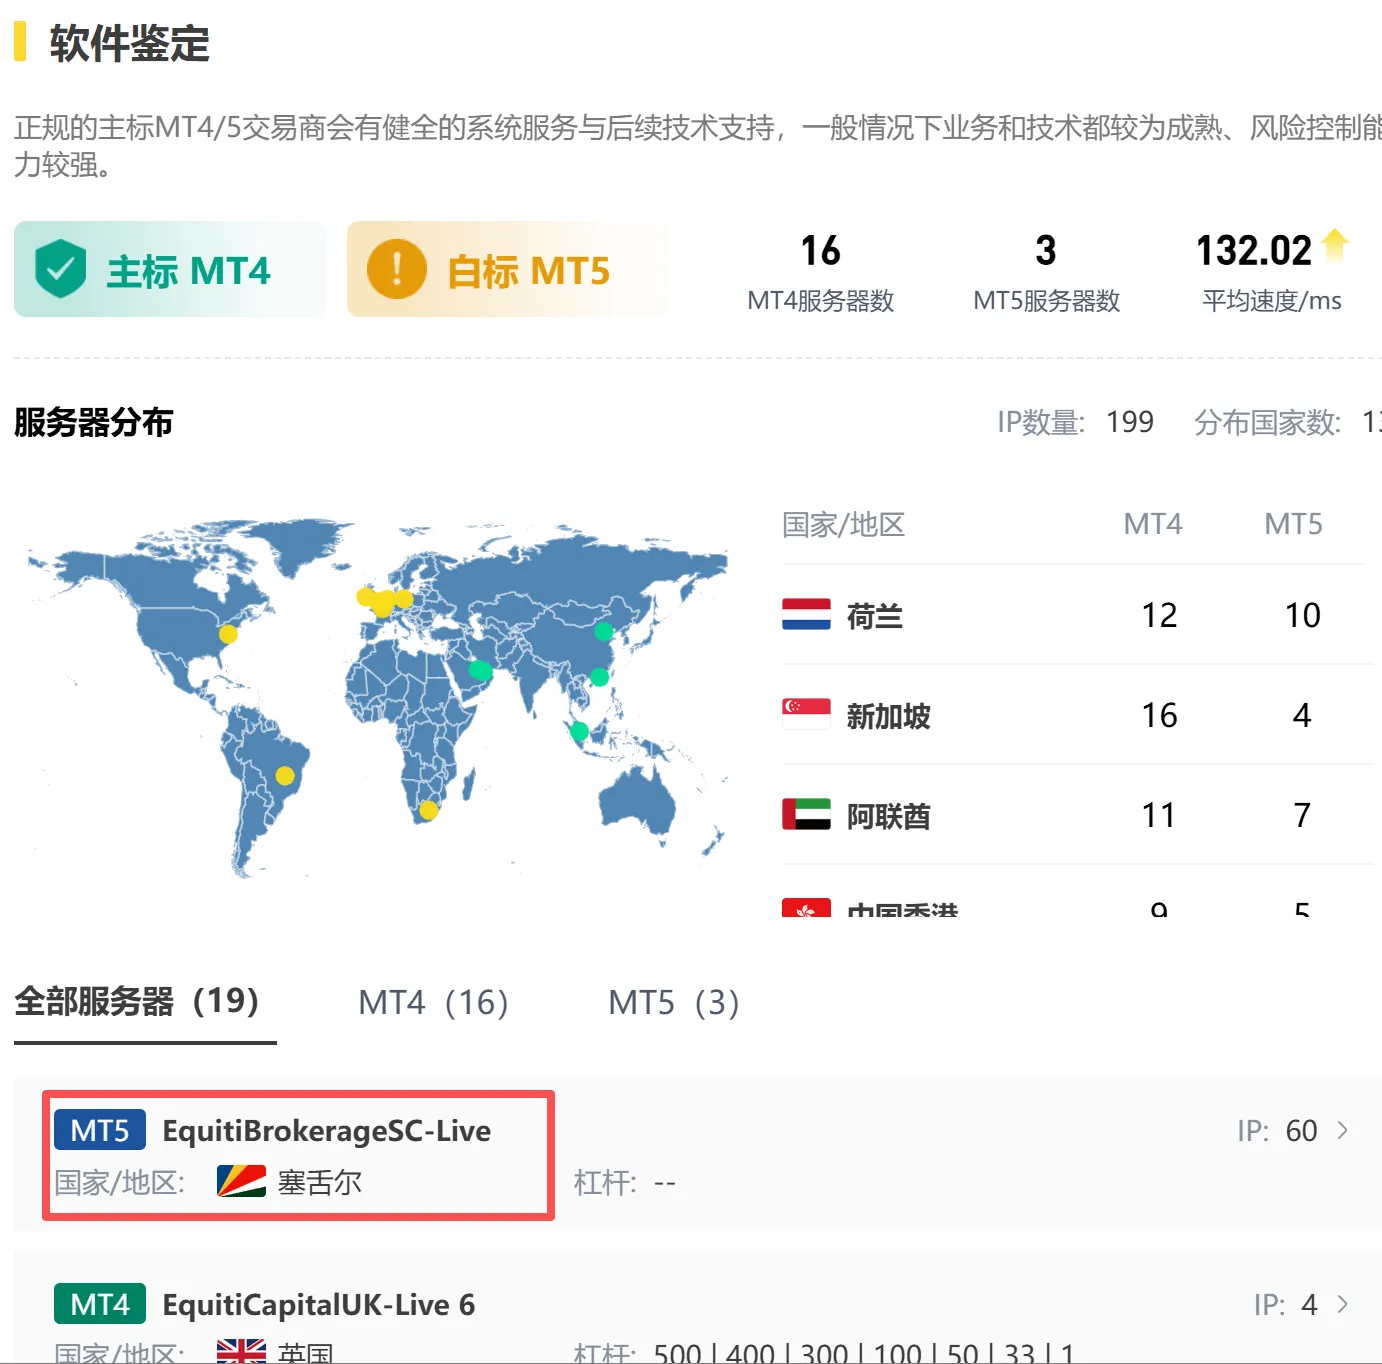
Task: Click the 16 MT4服务器数 statistic
Action: pos(821,272)
